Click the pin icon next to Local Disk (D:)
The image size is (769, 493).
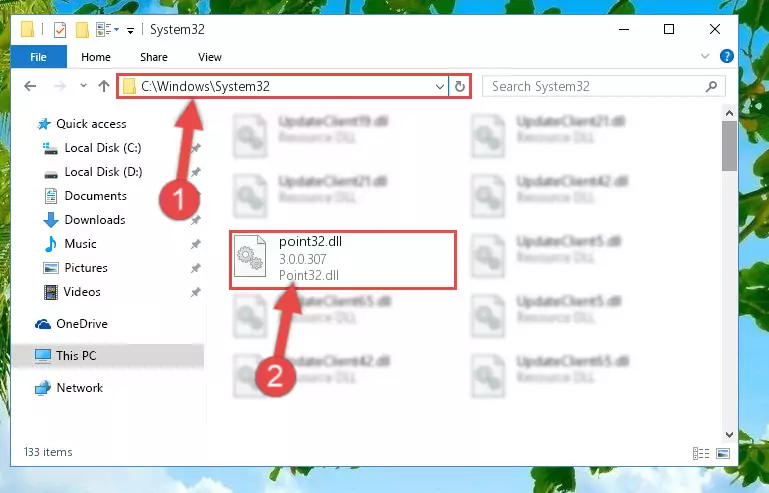pos(195,172)
